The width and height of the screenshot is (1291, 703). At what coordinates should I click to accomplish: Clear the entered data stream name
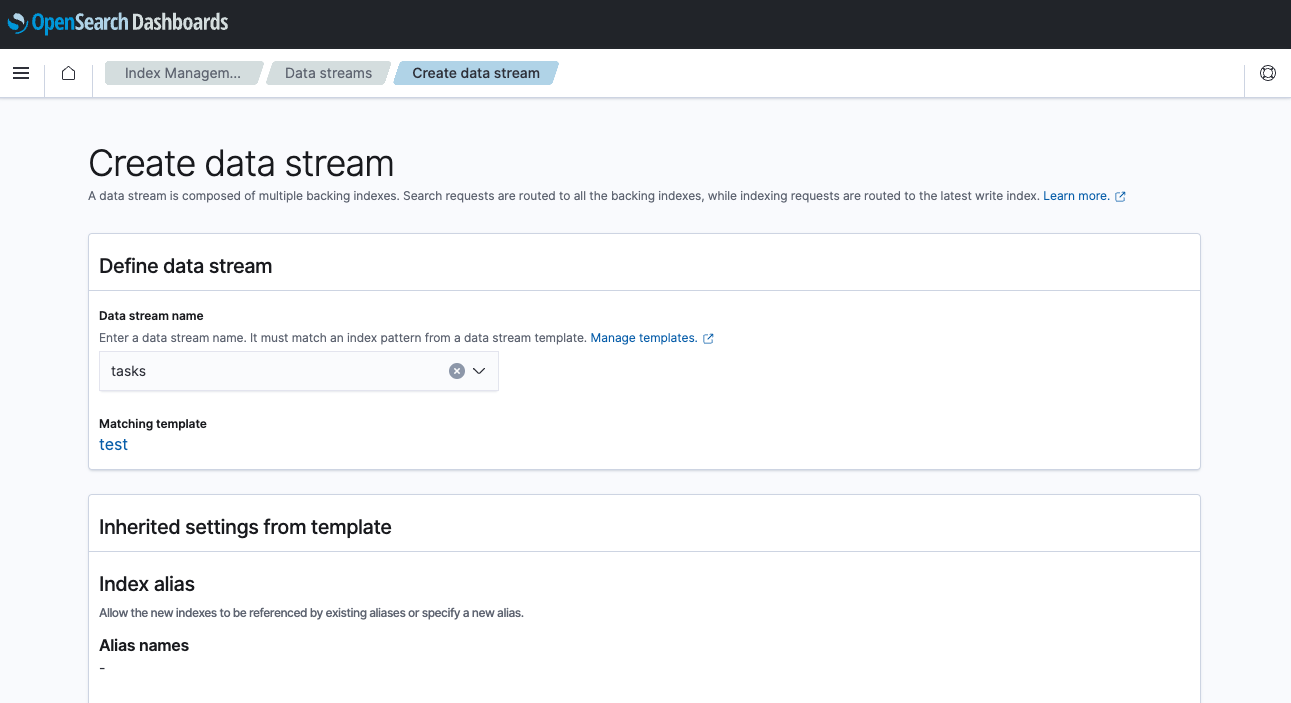(456, 370)
